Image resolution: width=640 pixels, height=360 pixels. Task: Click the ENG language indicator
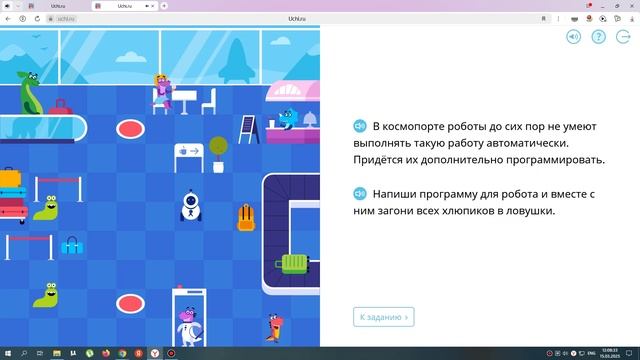pyautogui.click(x=591, y=353)
